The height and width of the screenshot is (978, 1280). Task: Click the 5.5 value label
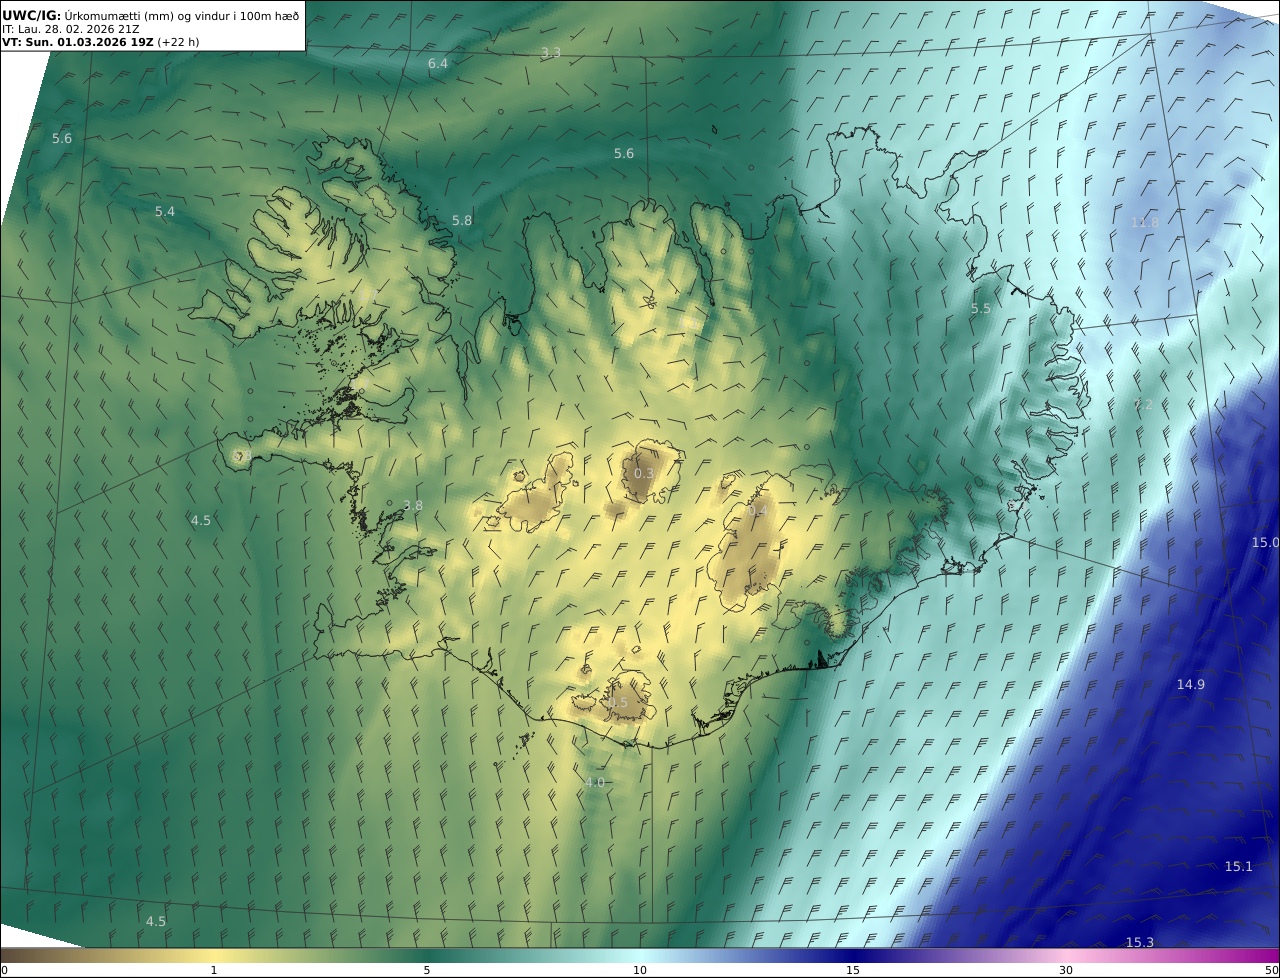coord(980,309)
